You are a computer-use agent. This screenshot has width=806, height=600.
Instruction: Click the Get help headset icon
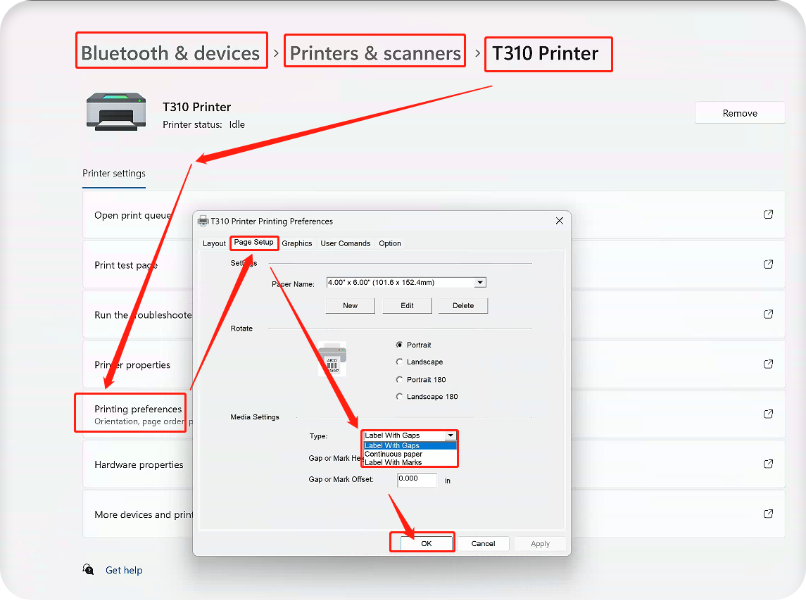click(x=88, y=570)
